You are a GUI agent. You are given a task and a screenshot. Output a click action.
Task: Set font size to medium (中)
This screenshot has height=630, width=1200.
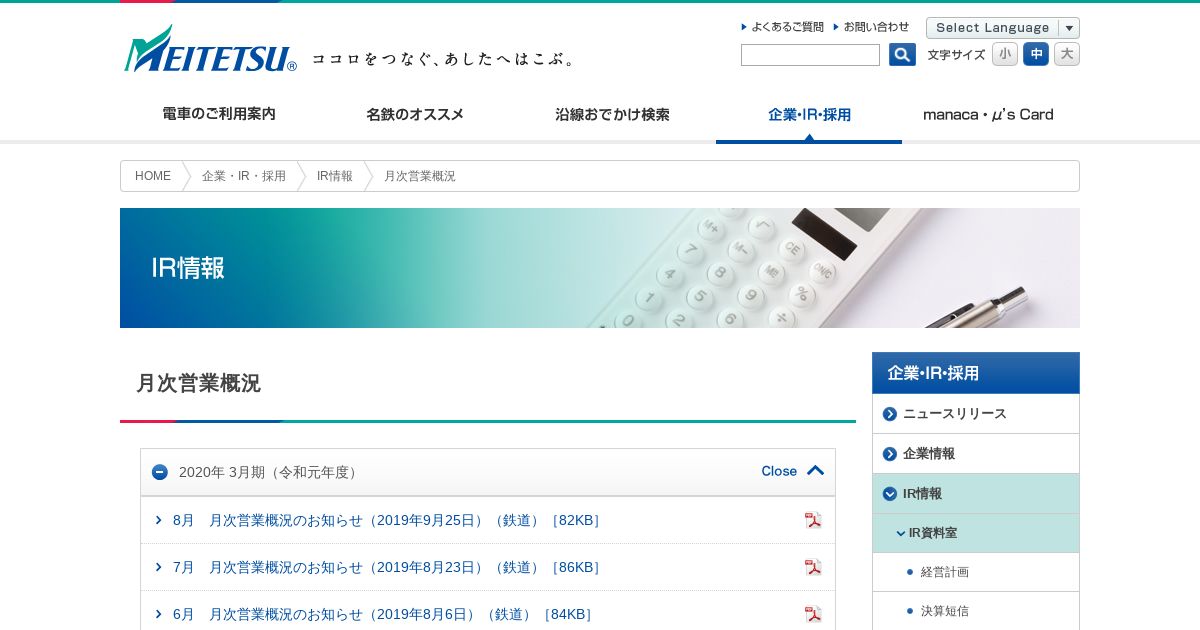tap(1036, 54)
